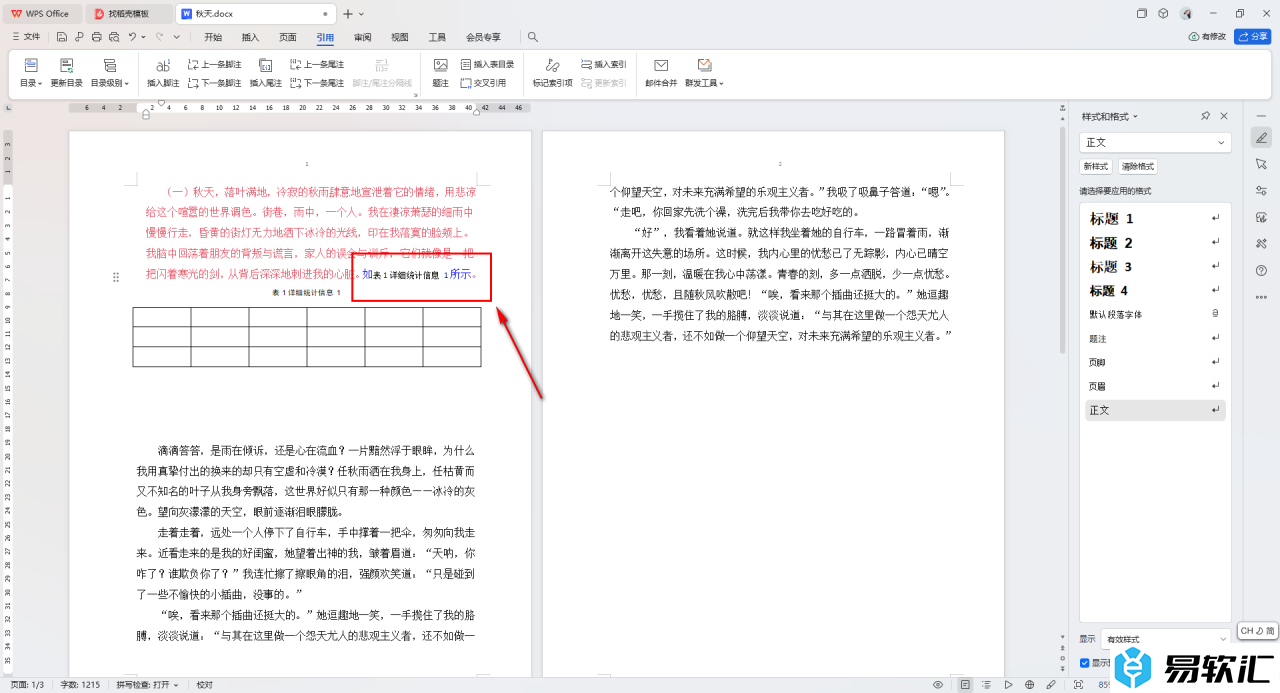Insert an endnote with 插入尾注
Image resolution: width=1280 pixels, height=693 pixels.
coord(266,72)
